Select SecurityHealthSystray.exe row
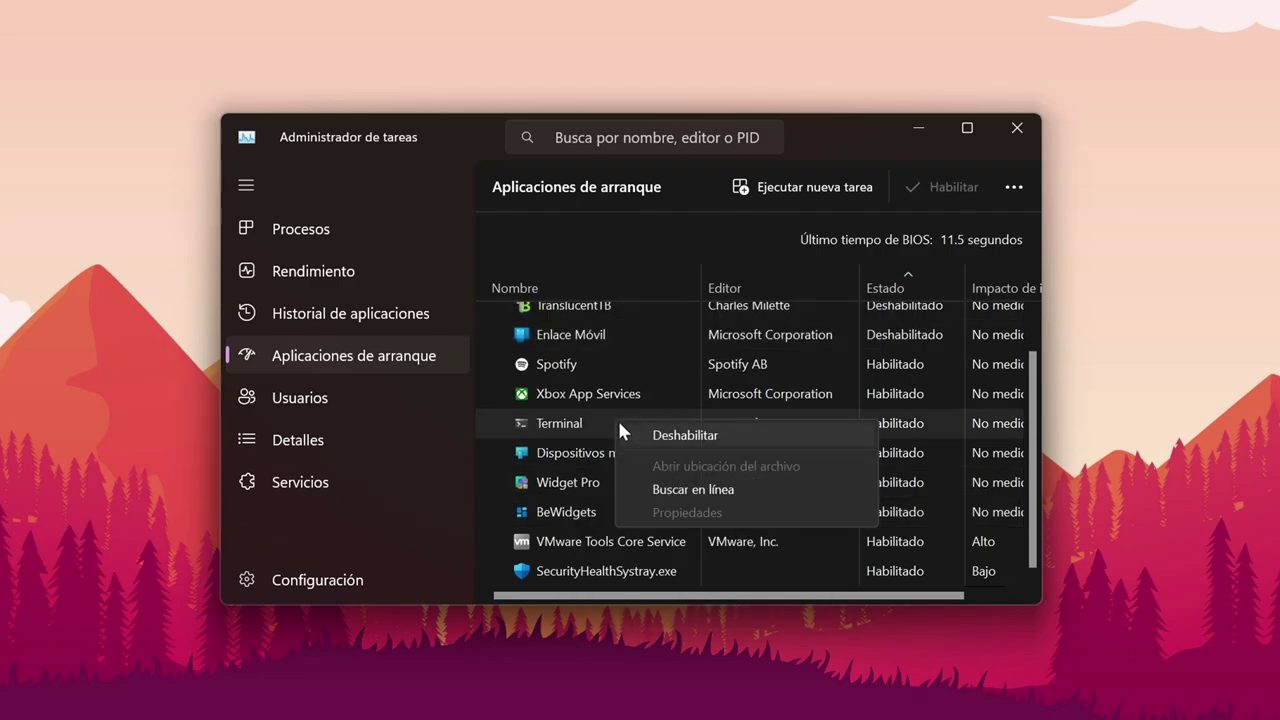1280x720 pixels. click(x=757, y=571)
